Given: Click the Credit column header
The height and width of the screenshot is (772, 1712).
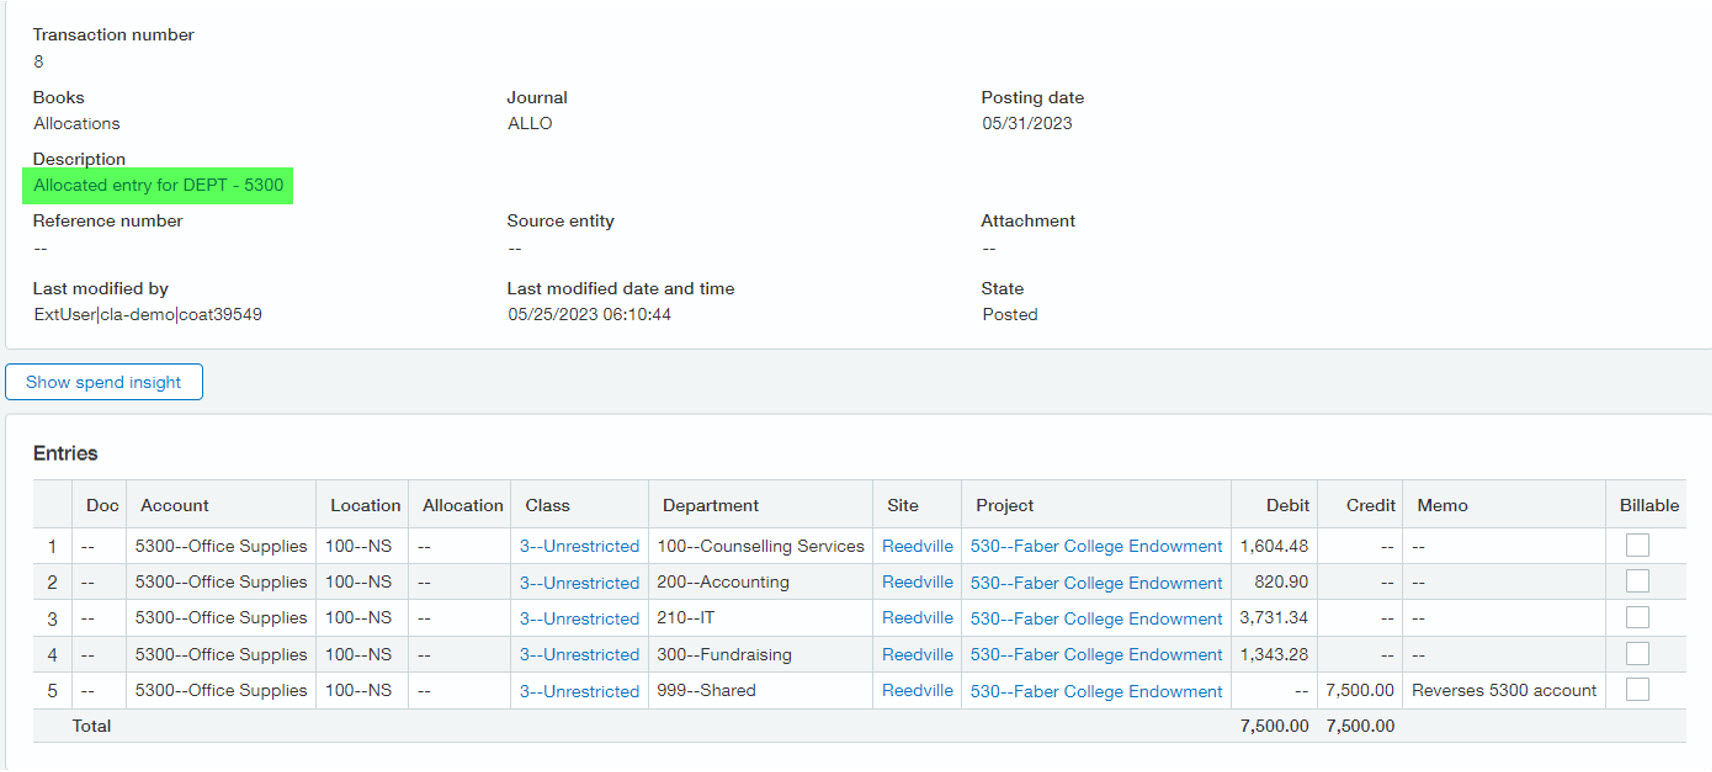Looking at the screenshot, I should click(1370, 505).
